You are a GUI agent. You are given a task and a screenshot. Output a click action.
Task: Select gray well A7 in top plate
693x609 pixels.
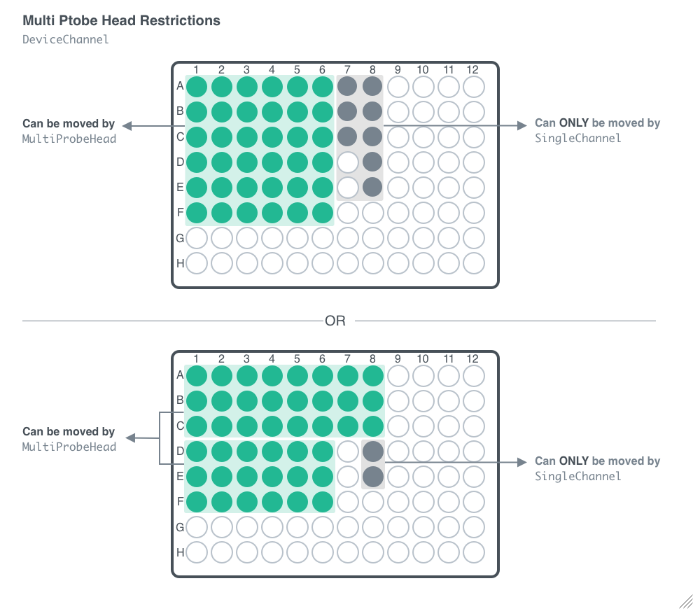click(x=347, y=87)
